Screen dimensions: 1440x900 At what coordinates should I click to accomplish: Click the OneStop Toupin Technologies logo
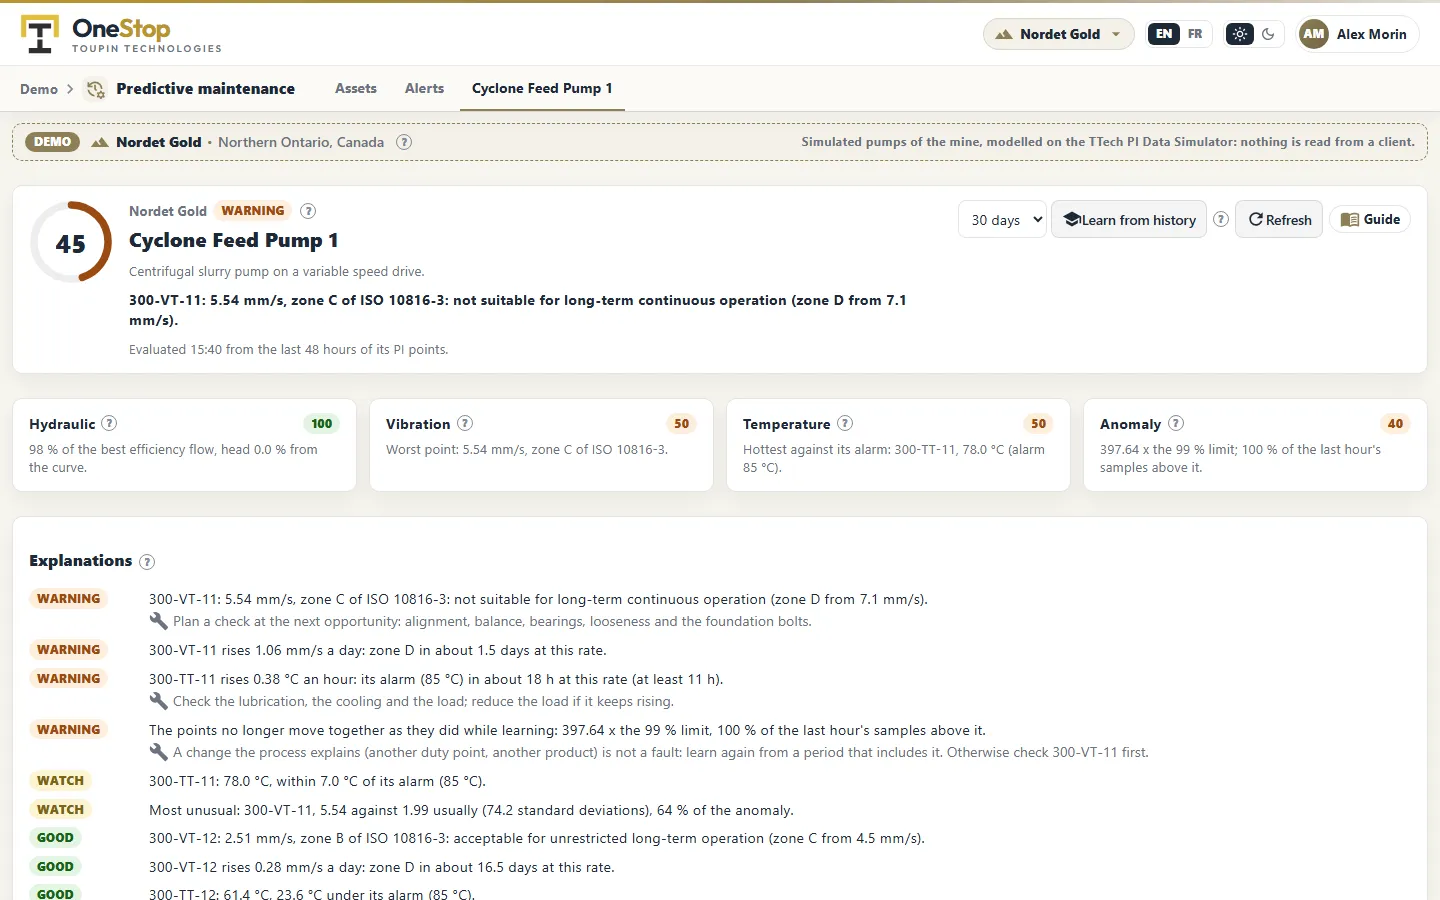(x=121, y=34)
